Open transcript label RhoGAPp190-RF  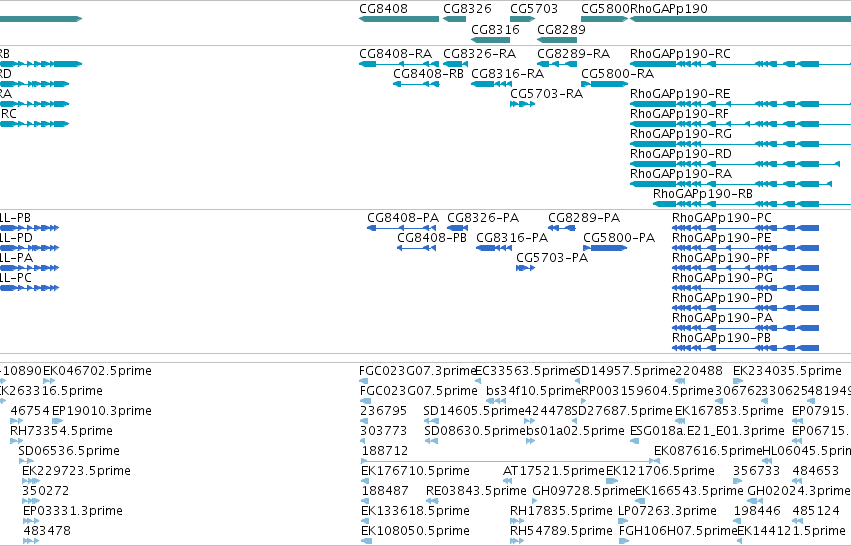[x=679, y=114]
